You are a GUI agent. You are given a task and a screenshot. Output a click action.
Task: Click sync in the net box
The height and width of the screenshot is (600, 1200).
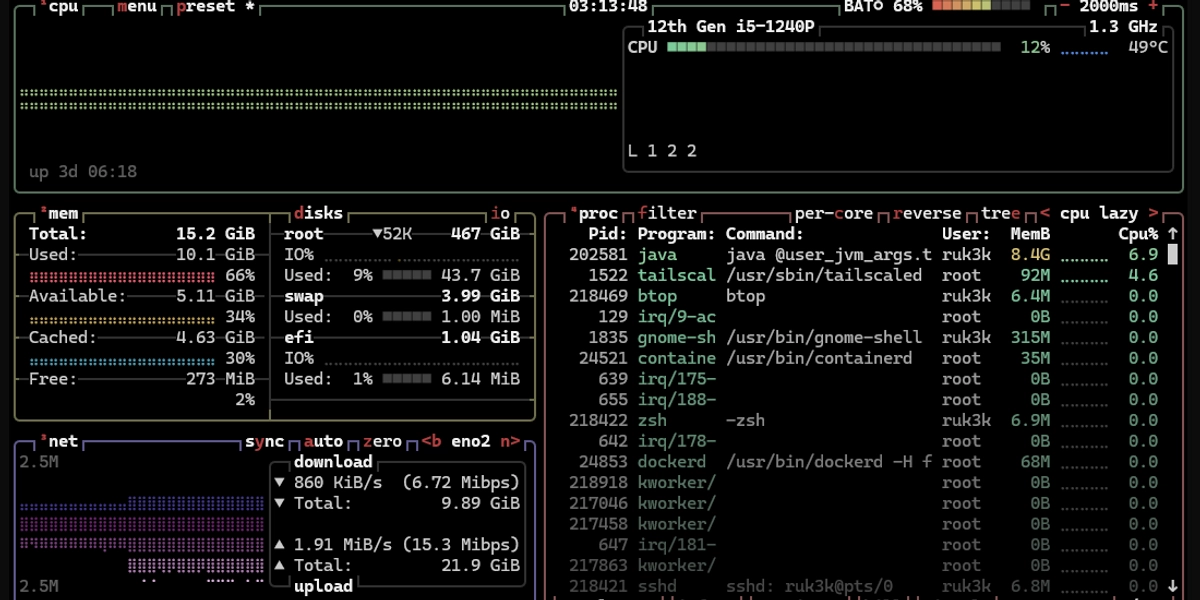(265, 441)
